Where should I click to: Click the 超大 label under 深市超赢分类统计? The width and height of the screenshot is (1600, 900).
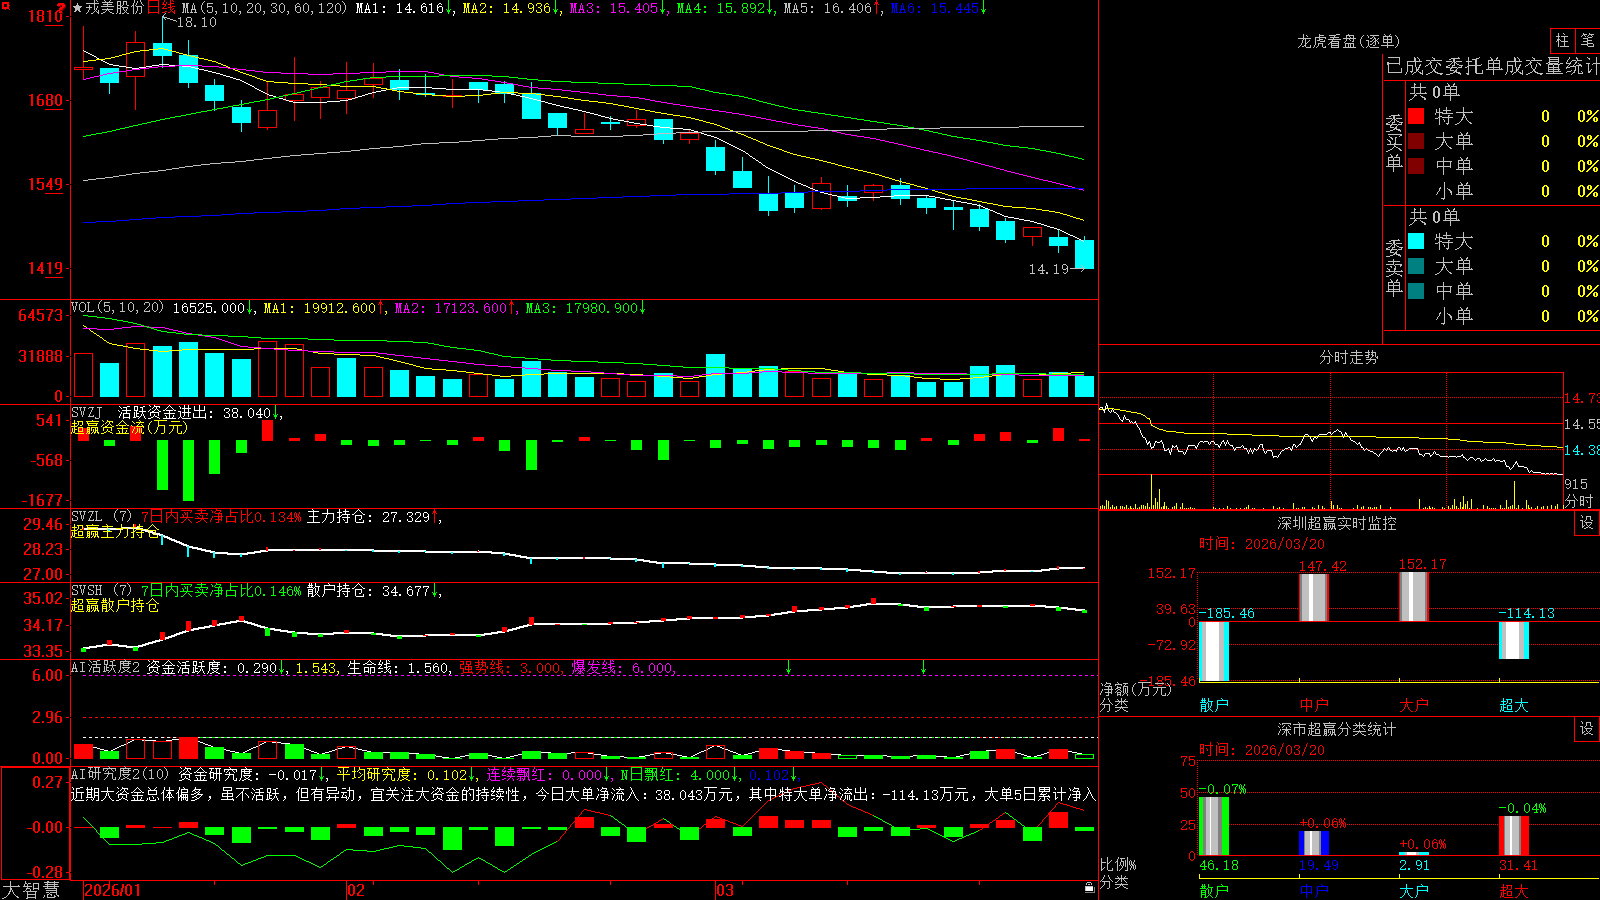[x=1514, y=890]
